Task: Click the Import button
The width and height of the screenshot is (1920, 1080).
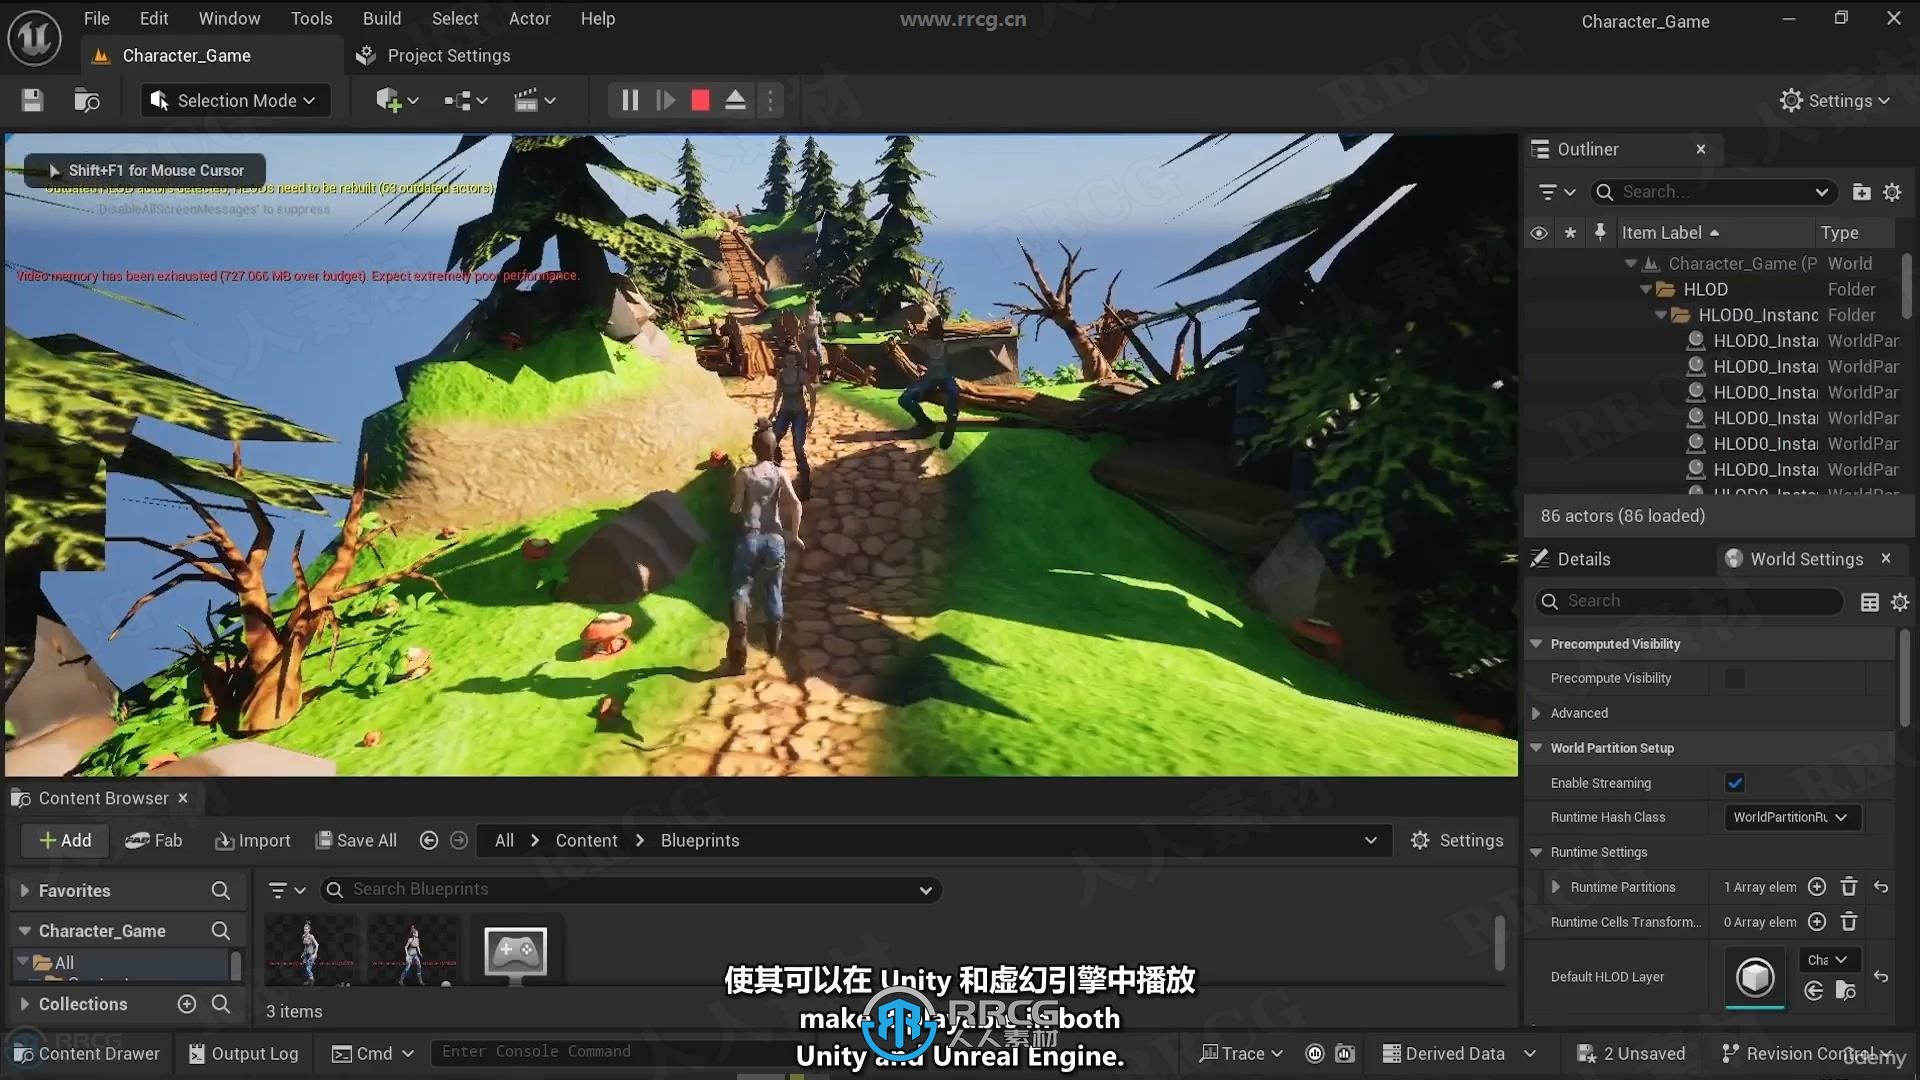Action: (x=253, y=841)
